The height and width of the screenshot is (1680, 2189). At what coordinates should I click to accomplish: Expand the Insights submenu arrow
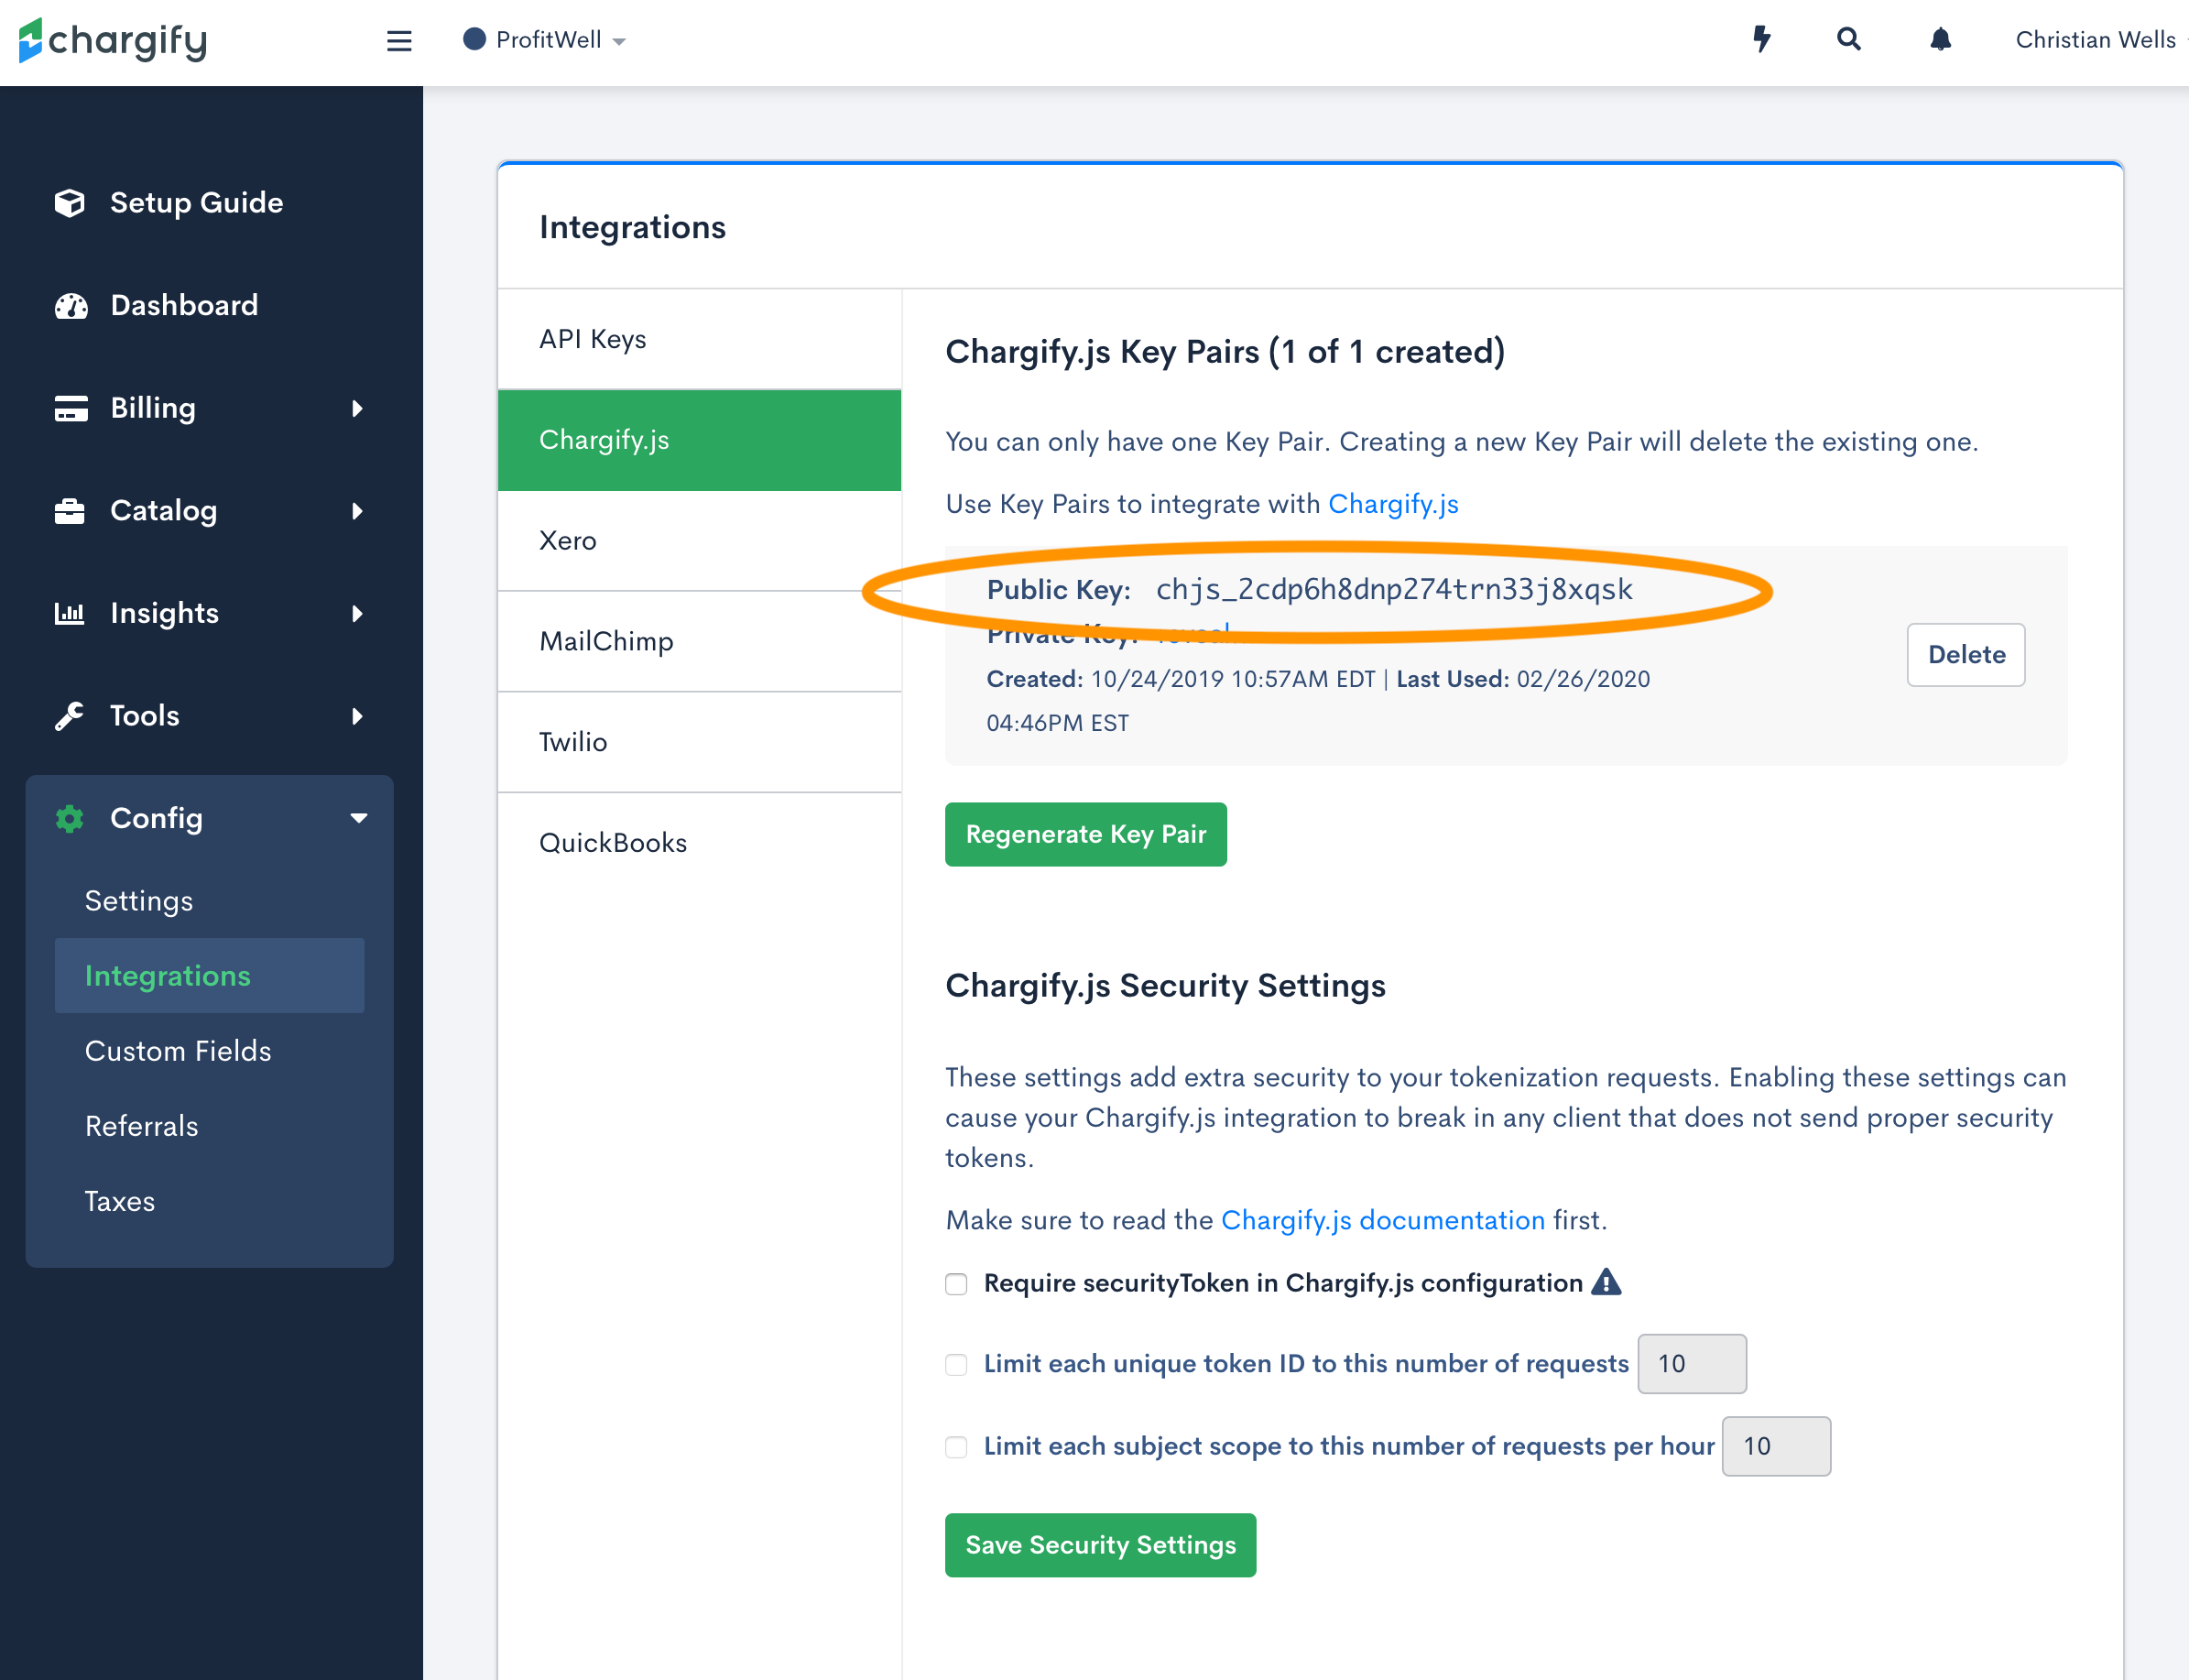tap(357, 613)
